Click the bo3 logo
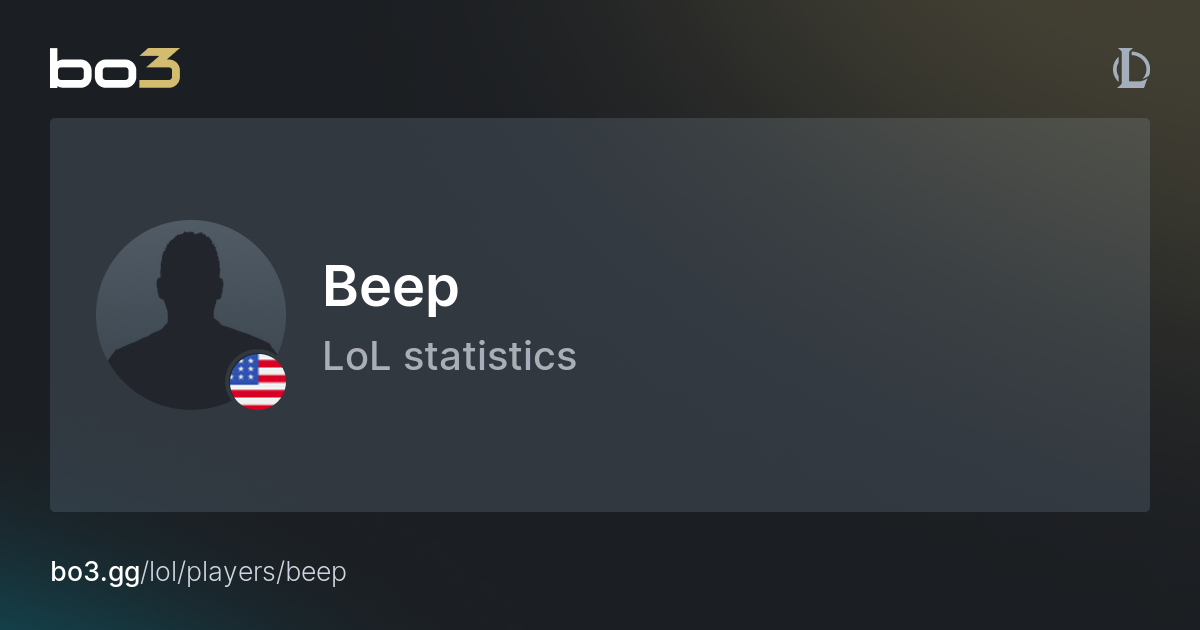The height and width of the screenshot is (630, 1200). pos(115,68)
